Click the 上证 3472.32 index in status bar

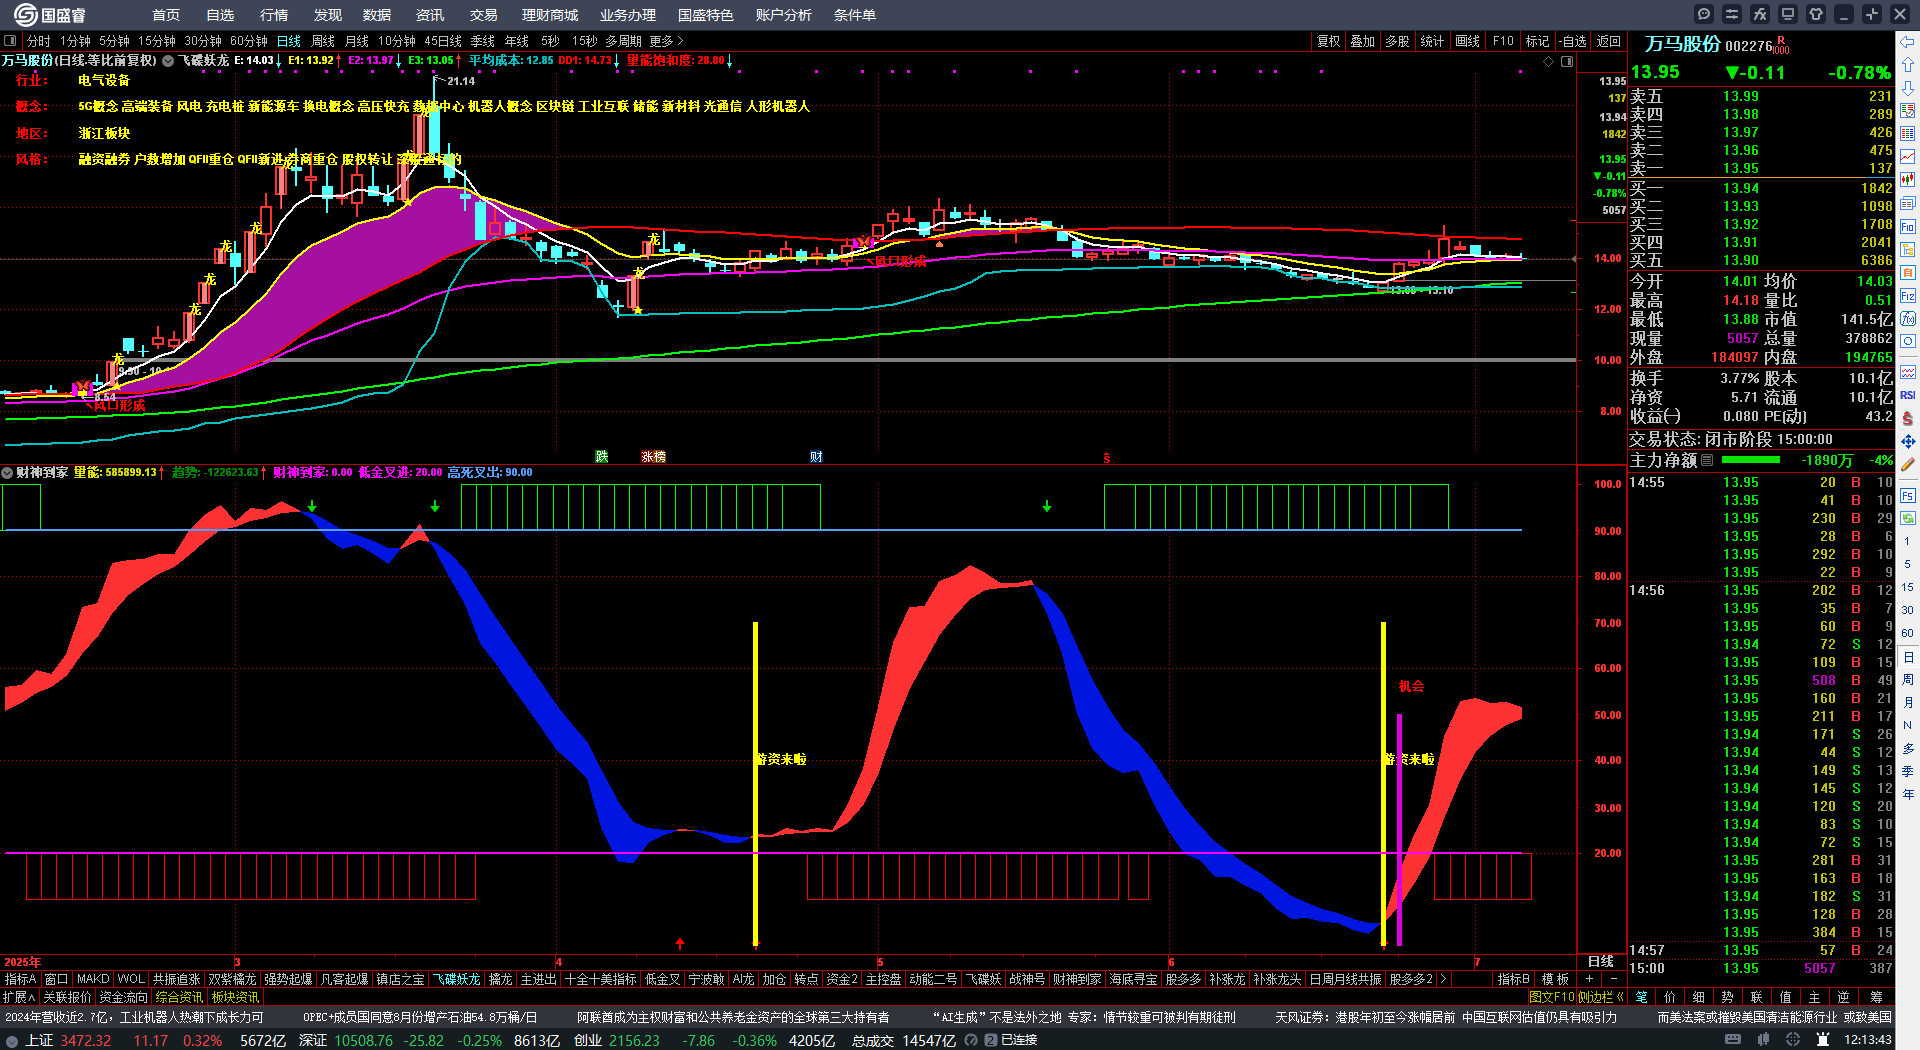(68, 1041)
